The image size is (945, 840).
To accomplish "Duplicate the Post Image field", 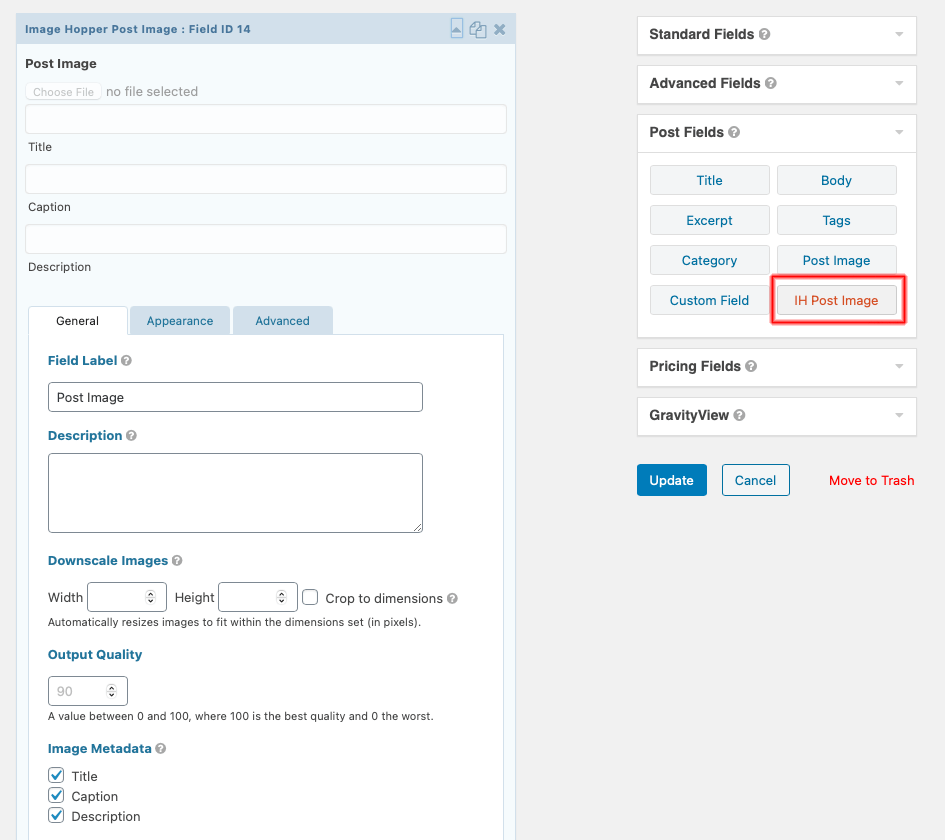I will pos(479,28).
